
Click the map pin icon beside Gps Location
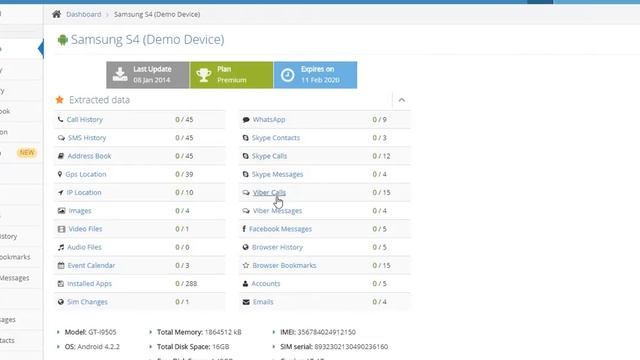pyautogui.click(x=60, y=174)
